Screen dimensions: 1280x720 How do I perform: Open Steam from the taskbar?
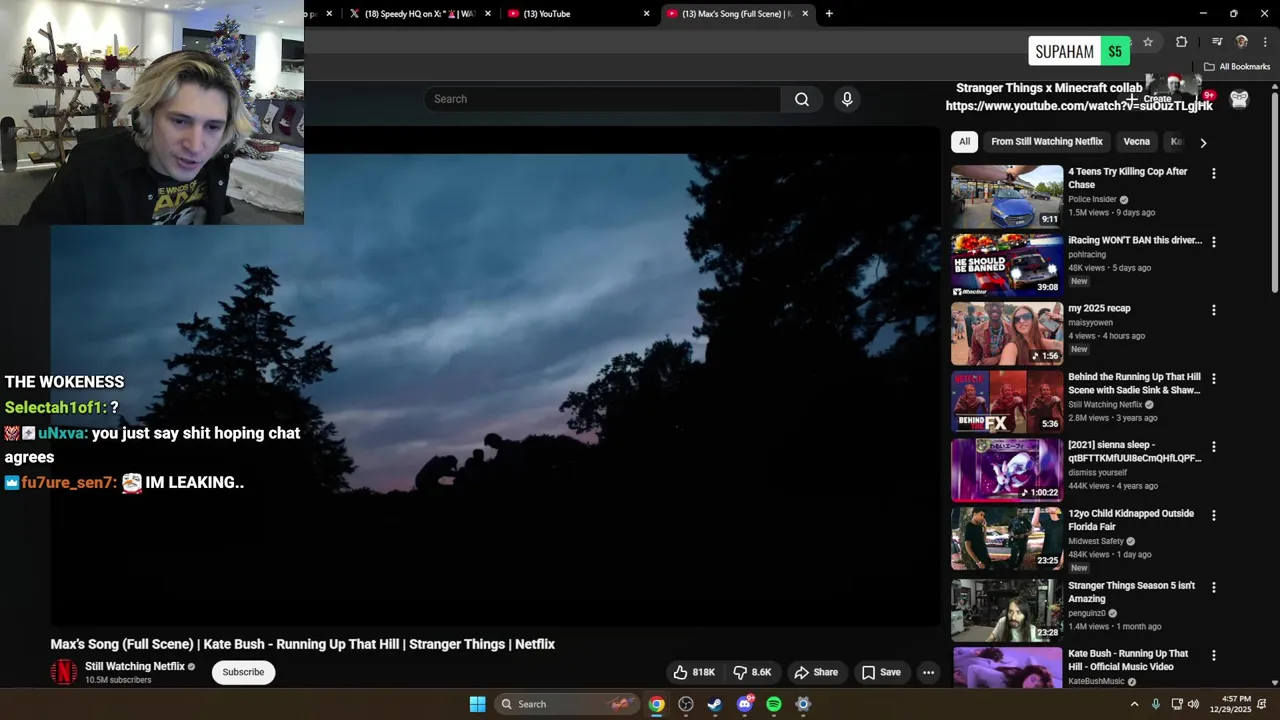[x=715, y=704]
